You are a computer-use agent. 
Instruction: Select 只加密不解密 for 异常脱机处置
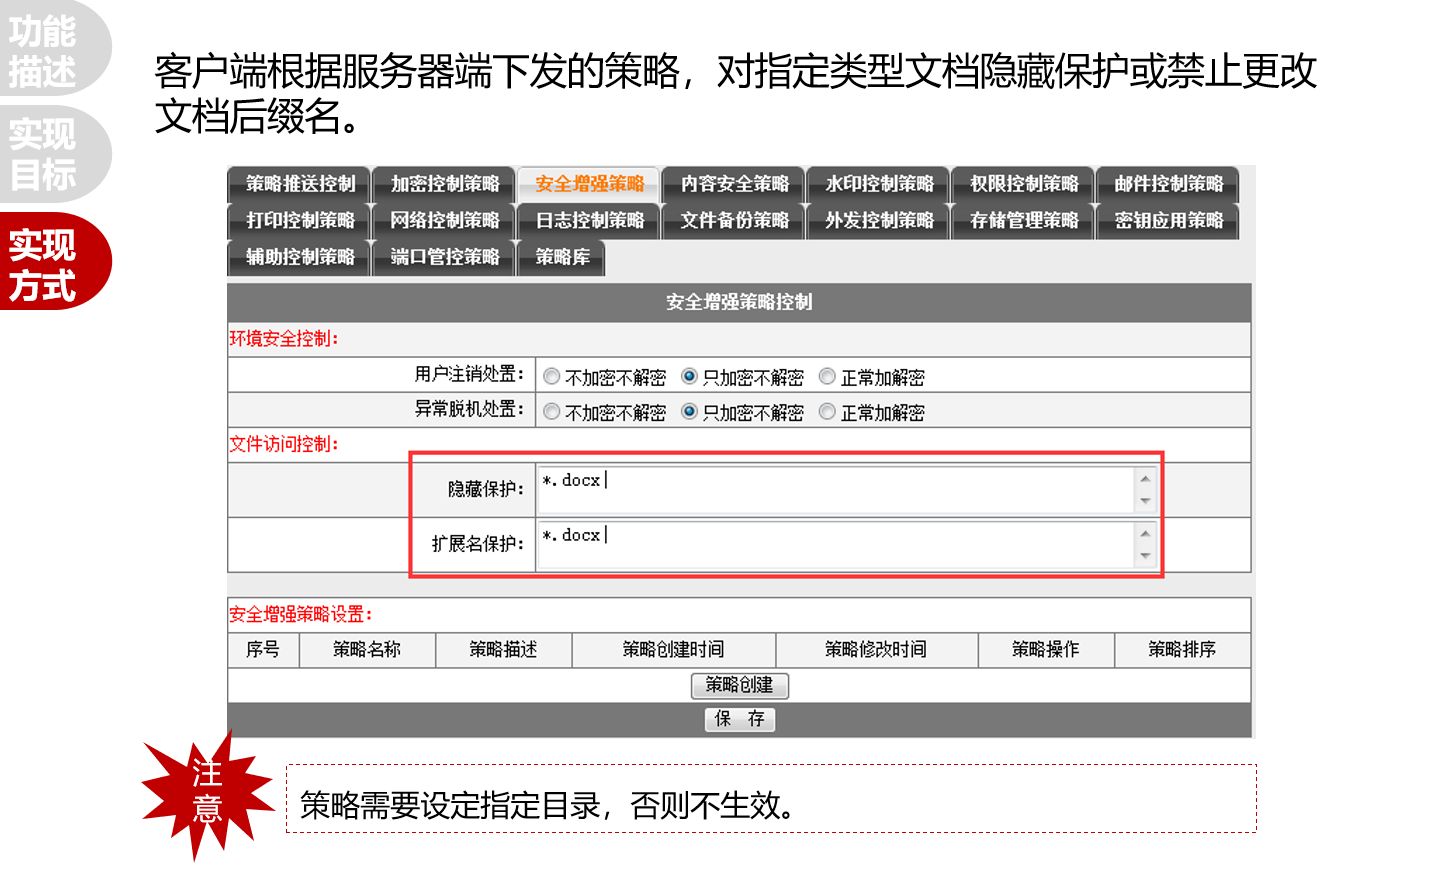[689, 412]
